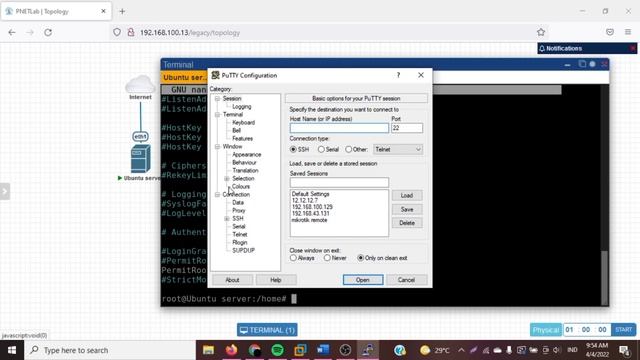Close the Notifications panel
Viewport: 640px width, 360px height.
tap(632, 49)
